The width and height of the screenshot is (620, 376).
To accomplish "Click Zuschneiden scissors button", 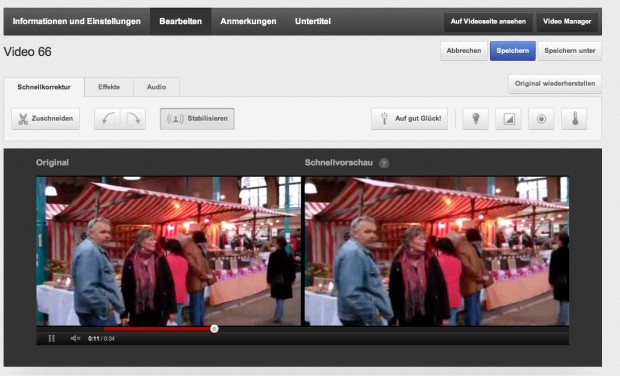I will 45,119.
